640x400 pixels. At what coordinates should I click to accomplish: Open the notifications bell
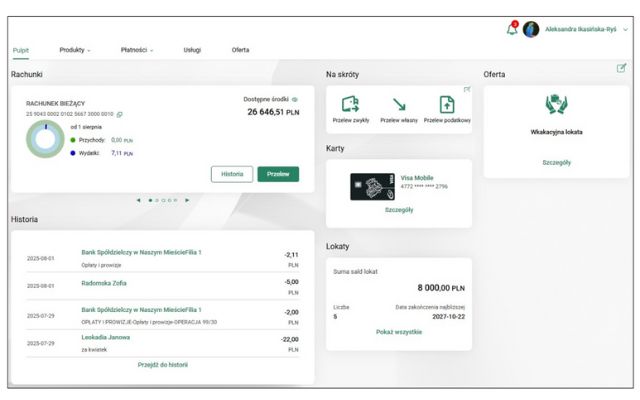pyautogui.click(x=512, y=29)
